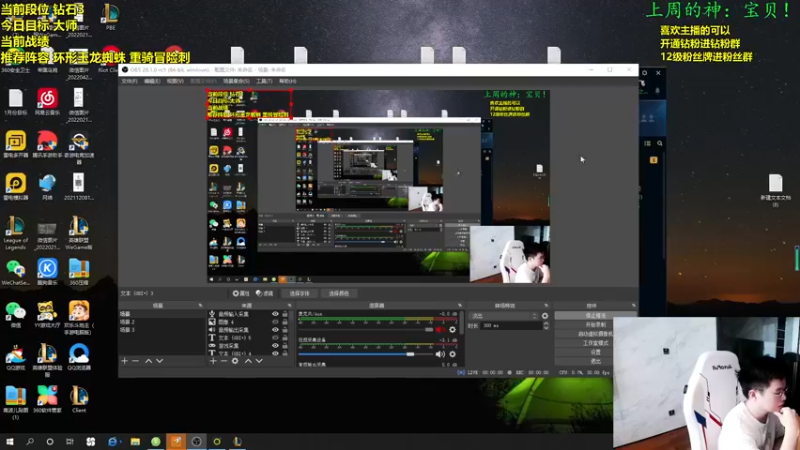Open the Scene Collection menu in OBS
The height and width of the screenshot is (450, 800).
coord(236,81)
